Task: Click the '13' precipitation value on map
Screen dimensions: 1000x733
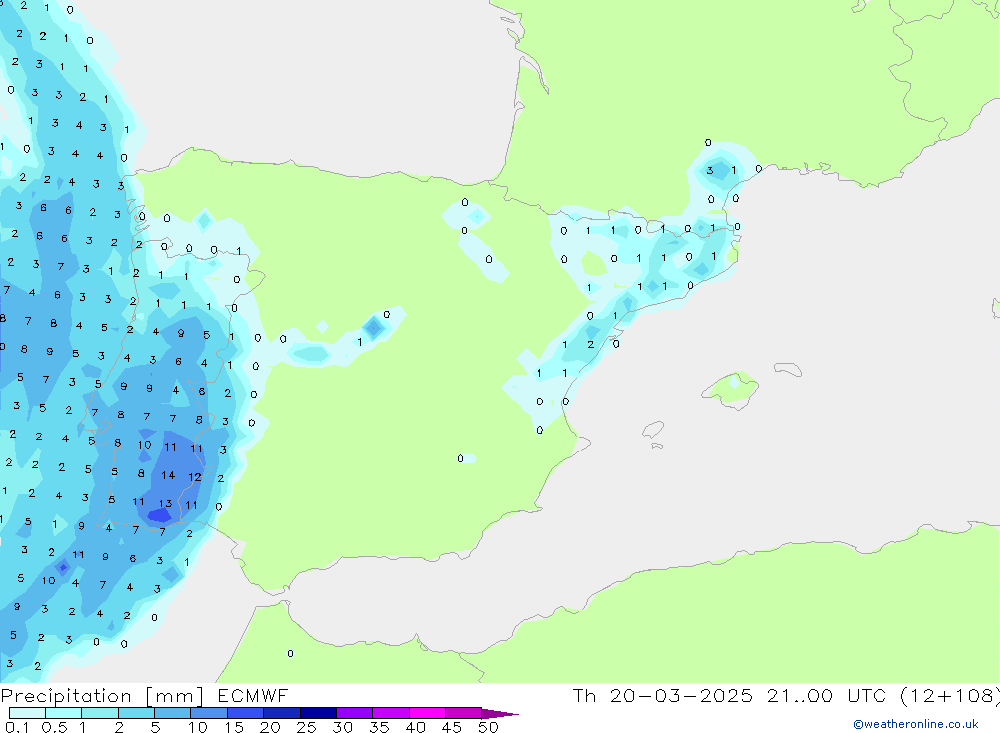Action: tap(165, 503)
